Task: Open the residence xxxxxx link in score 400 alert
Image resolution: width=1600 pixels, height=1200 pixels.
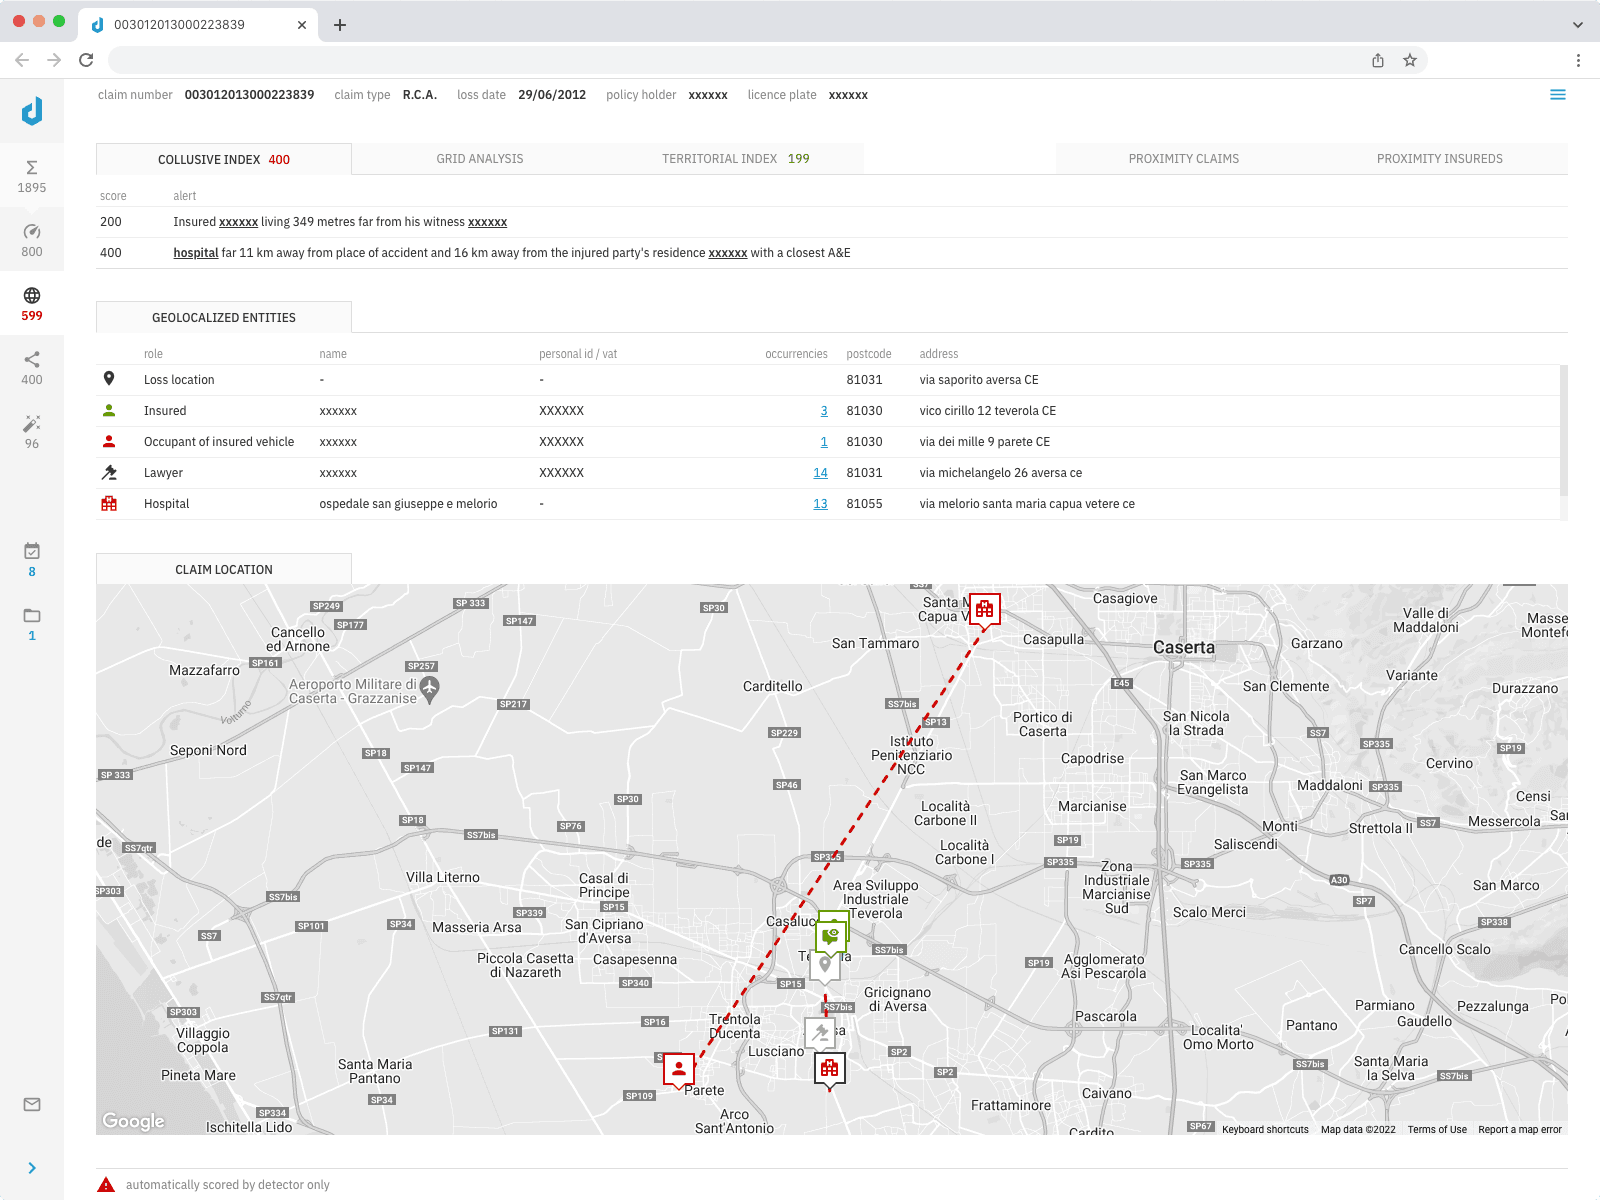Action: [x=728, y=253]
